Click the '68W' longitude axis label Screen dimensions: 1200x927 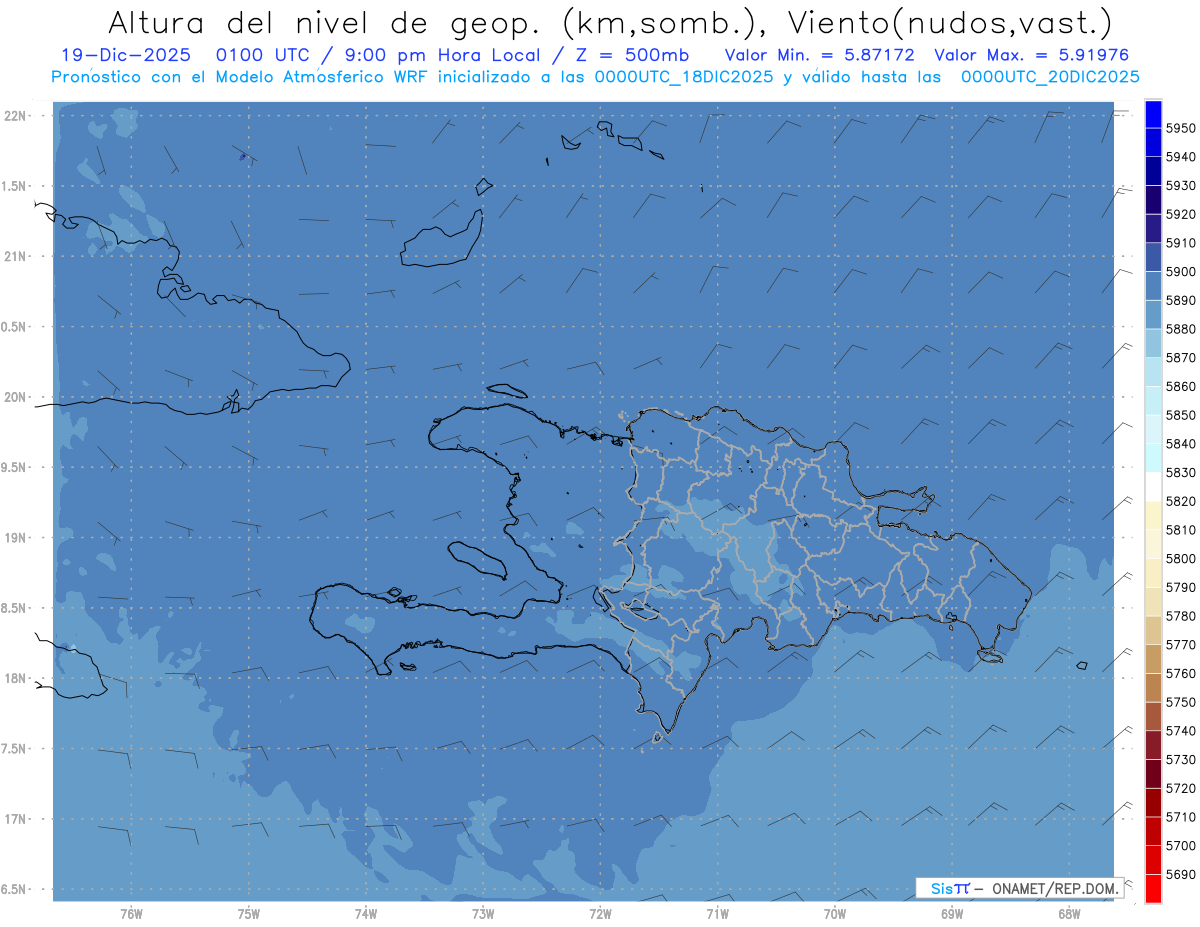1068,913
